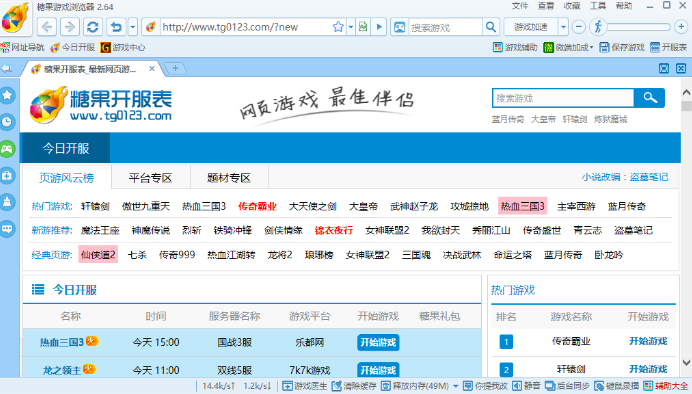Open the 查看 menu

[545, 6]
